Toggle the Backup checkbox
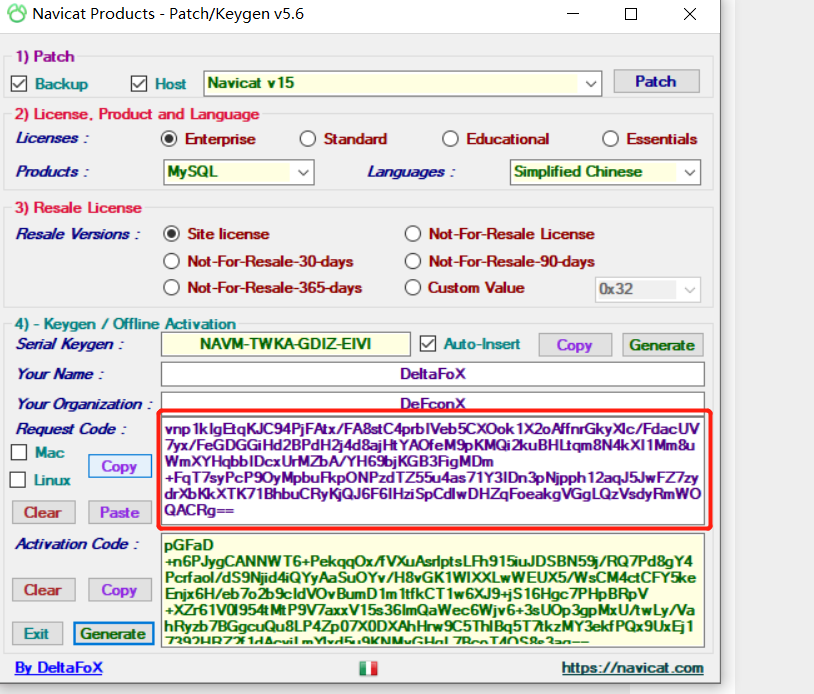 (x=19, y=84)
